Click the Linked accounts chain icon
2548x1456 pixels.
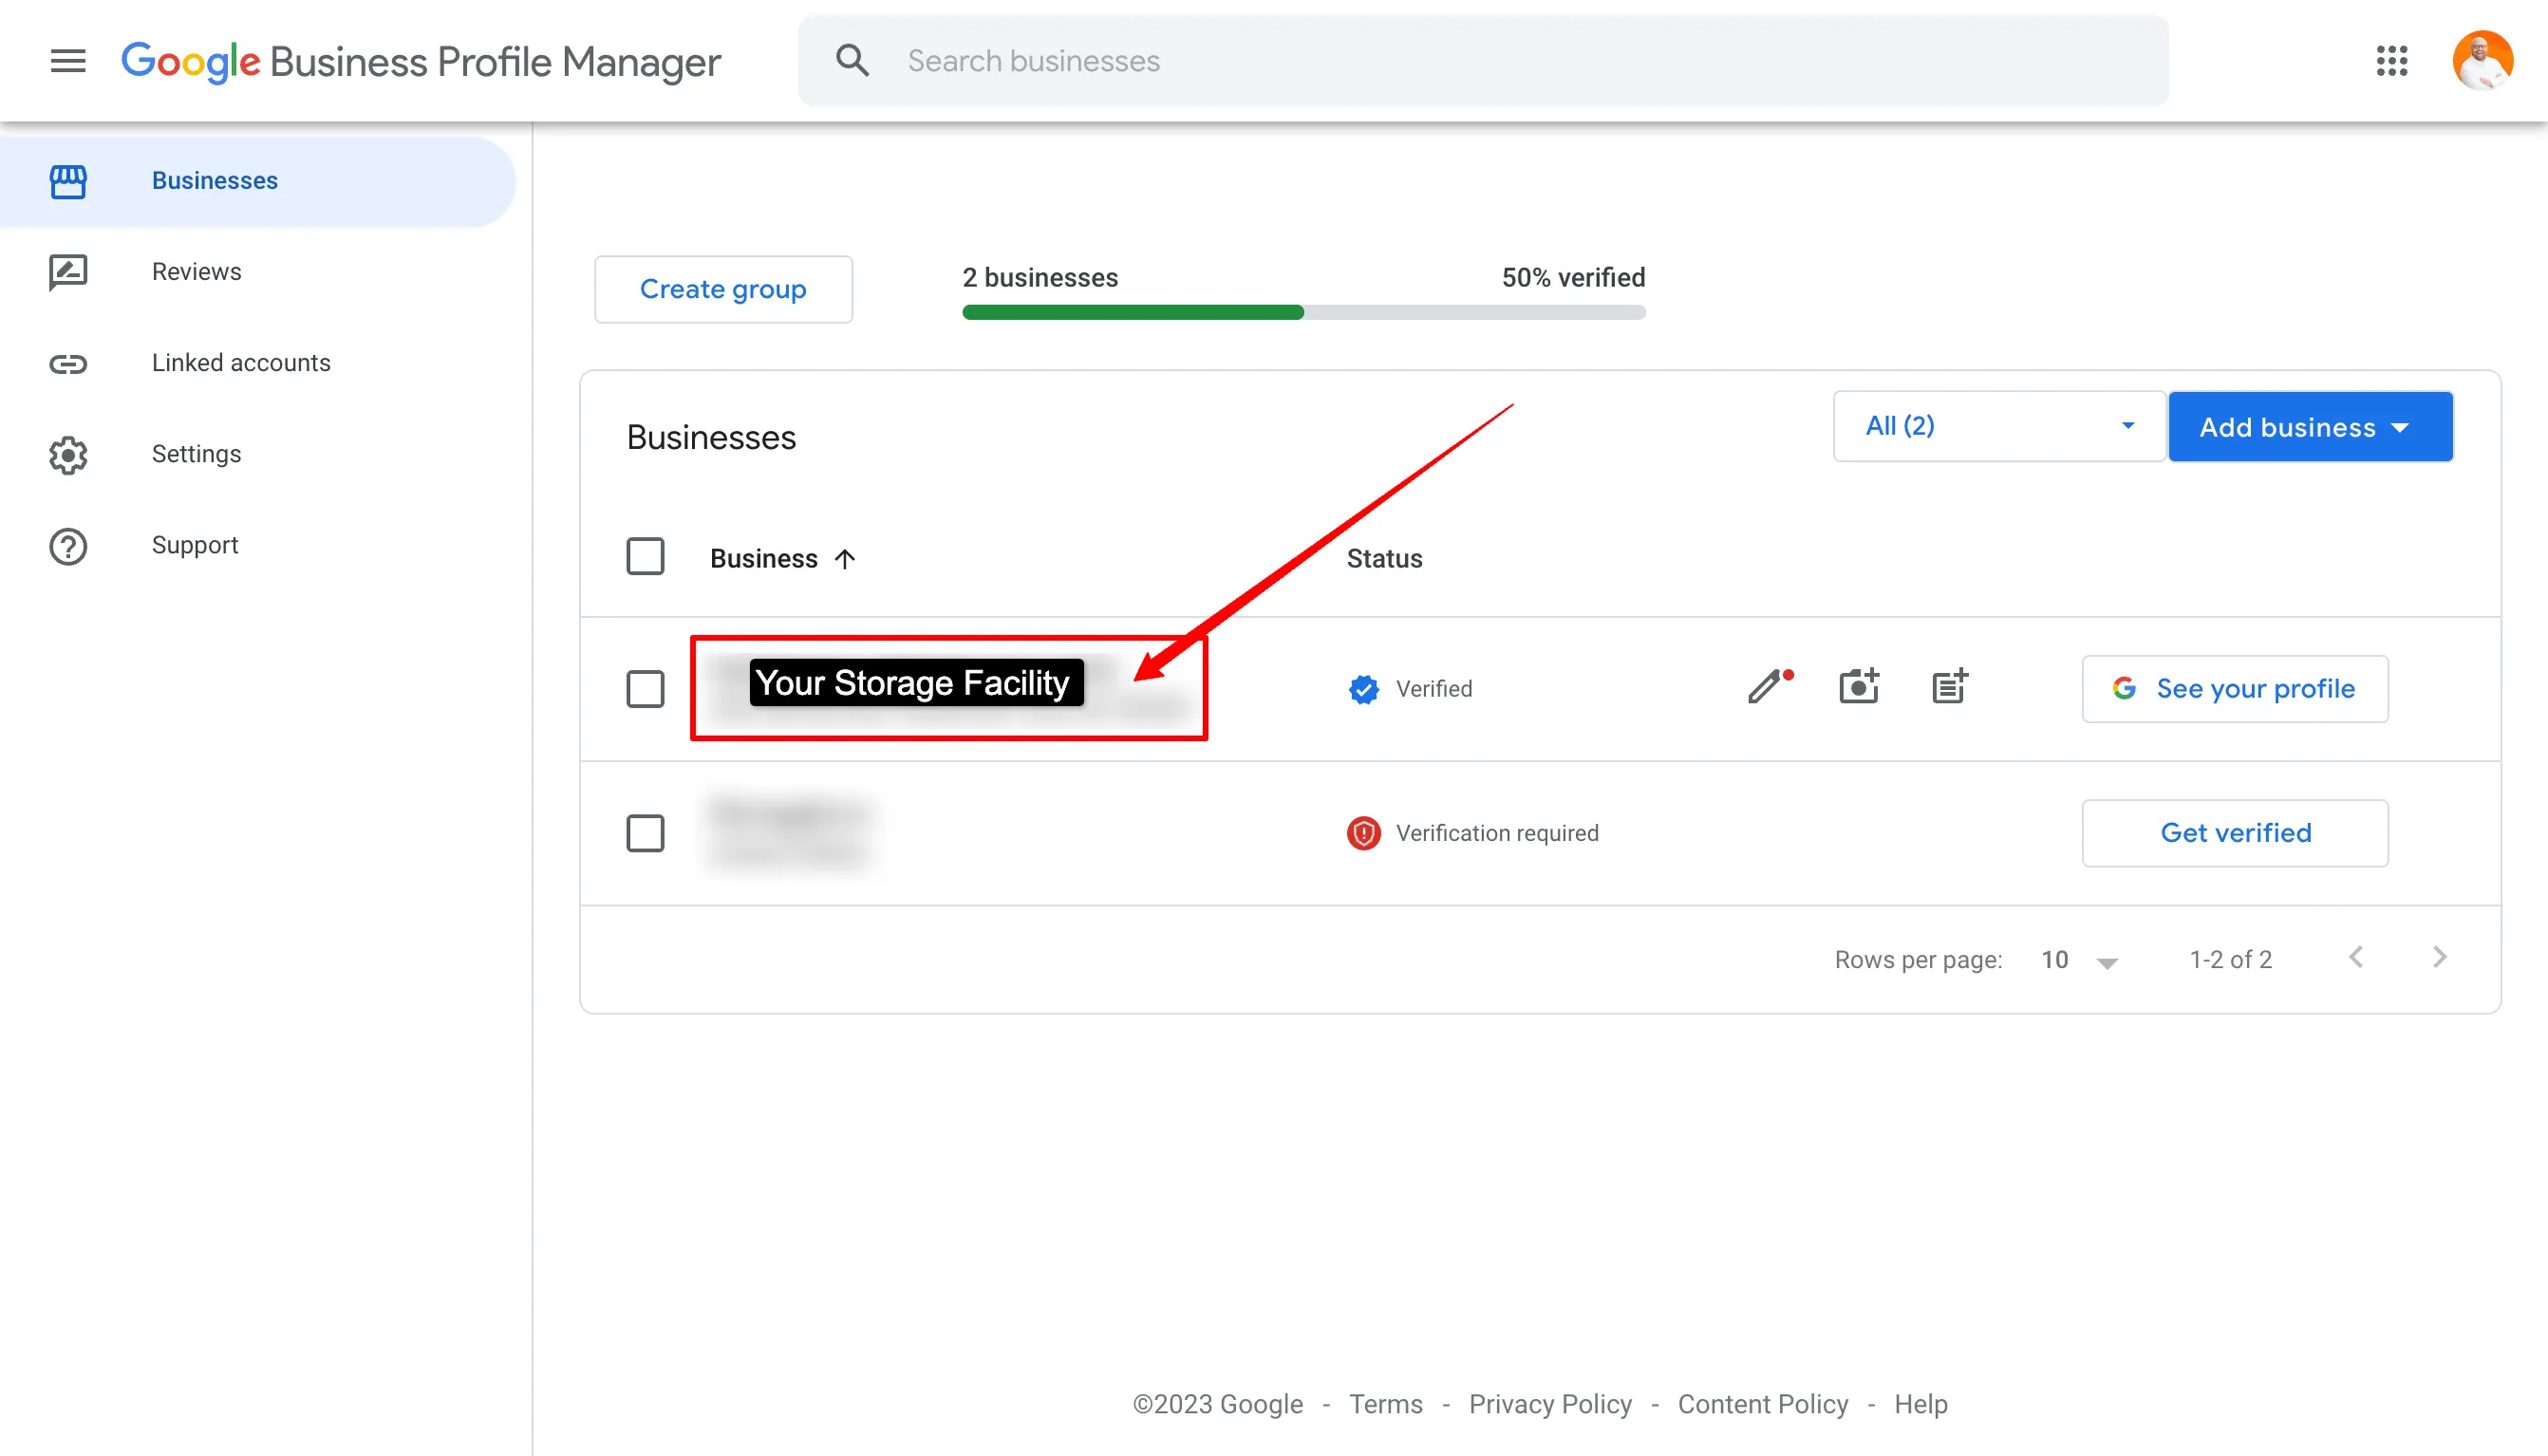[x=68, y=364]
